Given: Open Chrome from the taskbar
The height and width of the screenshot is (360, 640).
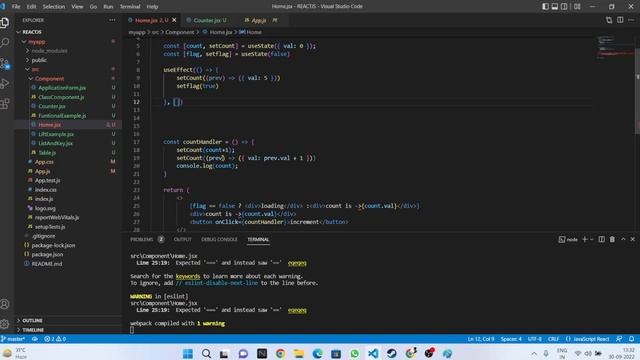Looking at the screenshot, I should [280, 353].
